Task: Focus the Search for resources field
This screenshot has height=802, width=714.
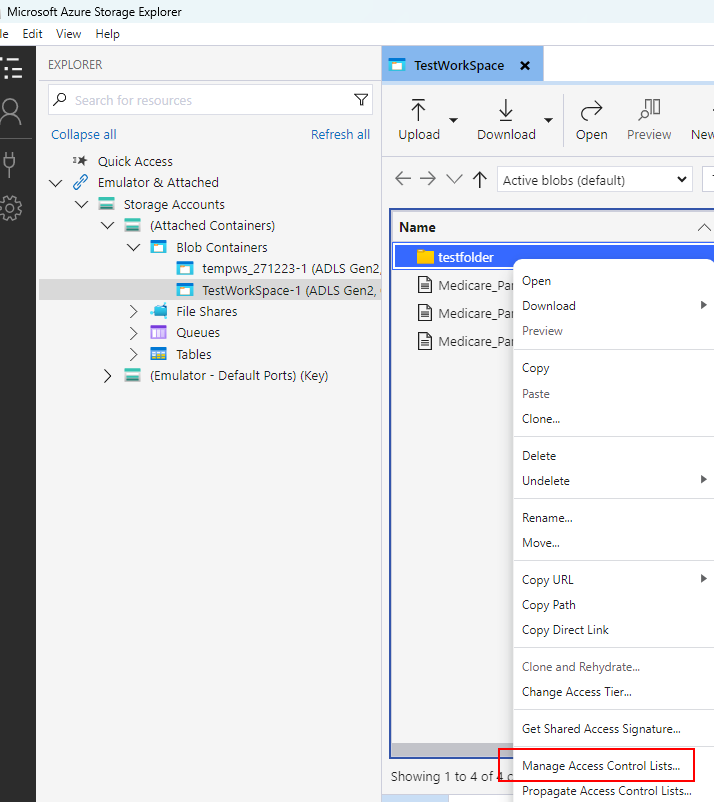Action: 210,100
